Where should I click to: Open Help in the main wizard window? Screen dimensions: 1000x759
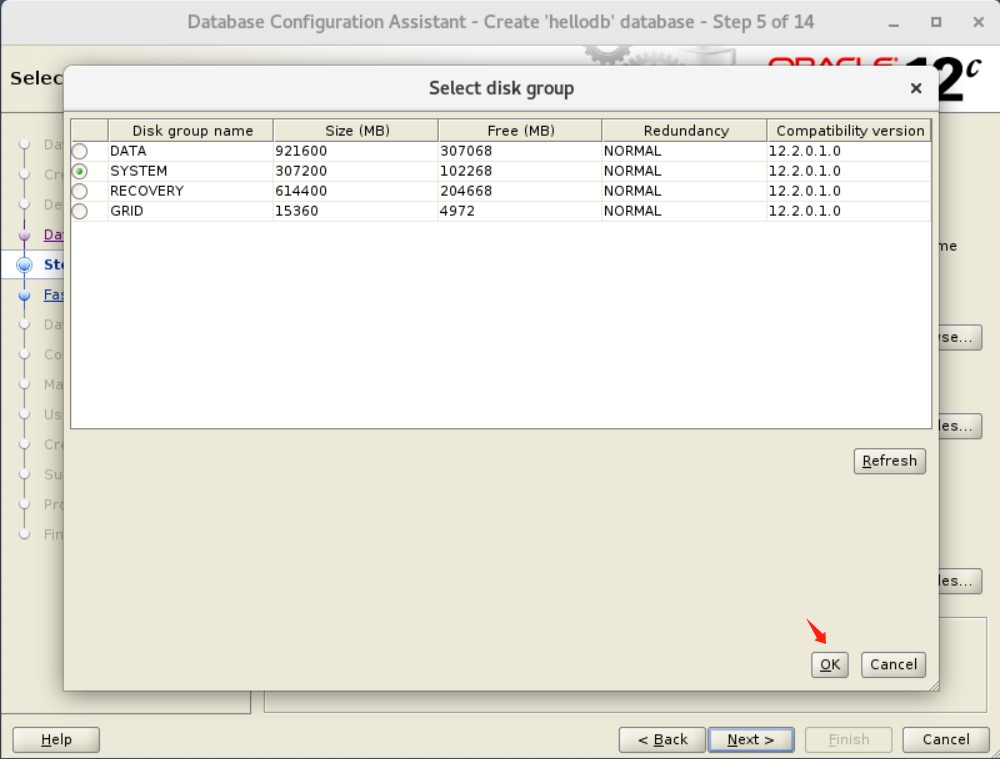pos(56,740)
